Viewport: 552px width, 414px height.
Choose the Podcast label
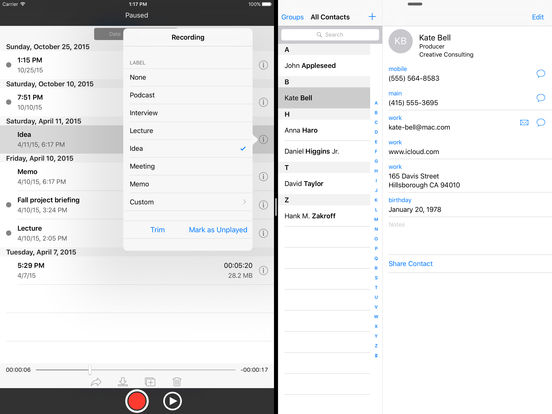[x=188, y=95]
